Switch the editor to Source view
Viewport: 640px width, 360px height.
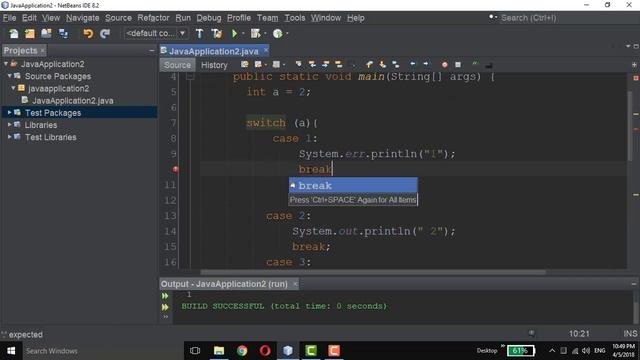pyautogui.click(x=177, y=65)
